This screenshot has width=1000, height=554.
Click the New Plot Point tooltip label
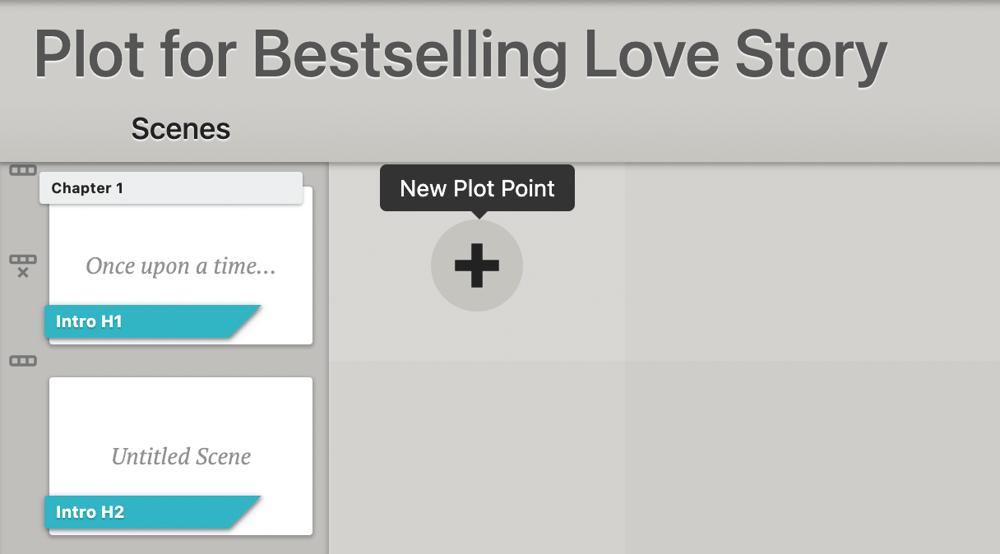tap(477, 188)
